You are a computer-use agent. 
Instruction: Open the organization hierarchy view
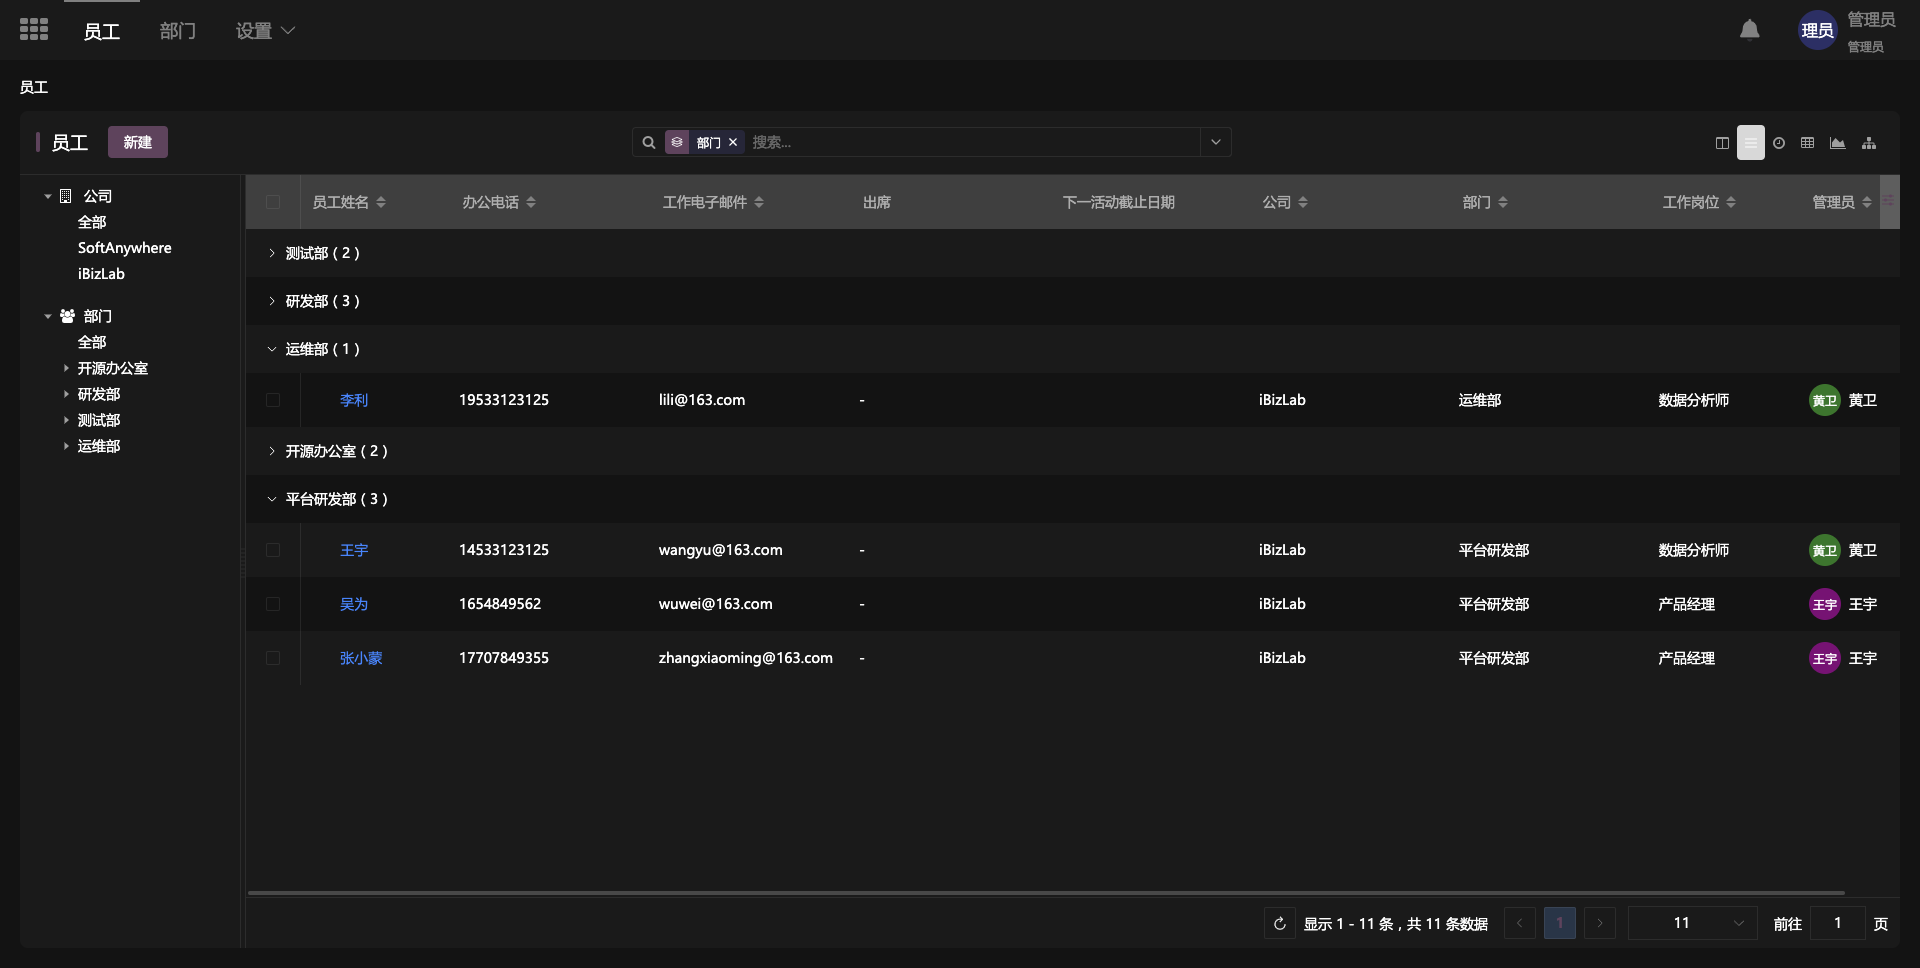click(1869, 143)
